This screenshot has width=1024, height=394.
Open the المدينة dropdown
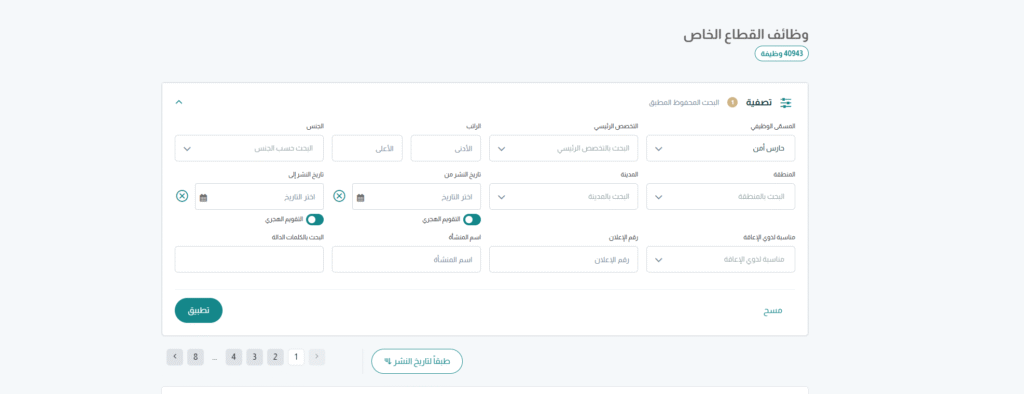pos(563,197)
